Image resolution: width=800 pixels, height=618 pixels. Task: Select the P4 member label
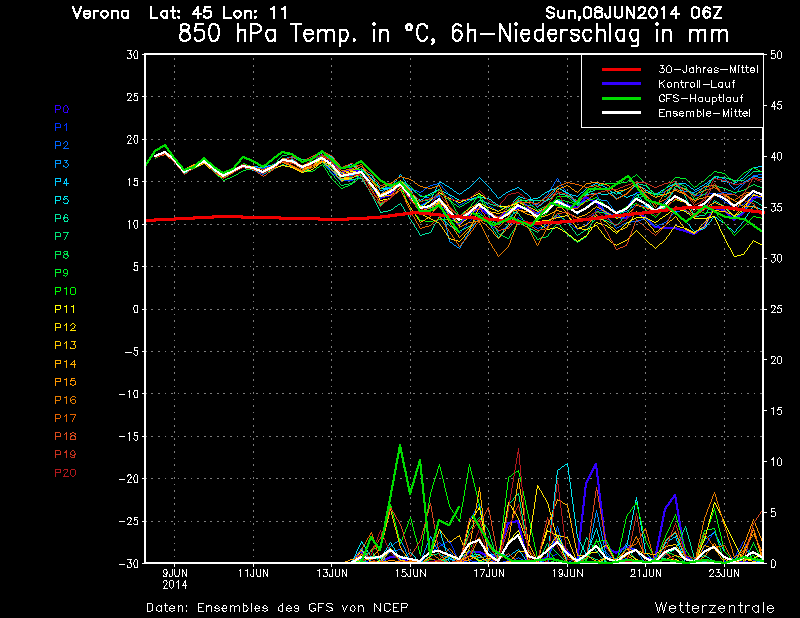coord(62,182)
